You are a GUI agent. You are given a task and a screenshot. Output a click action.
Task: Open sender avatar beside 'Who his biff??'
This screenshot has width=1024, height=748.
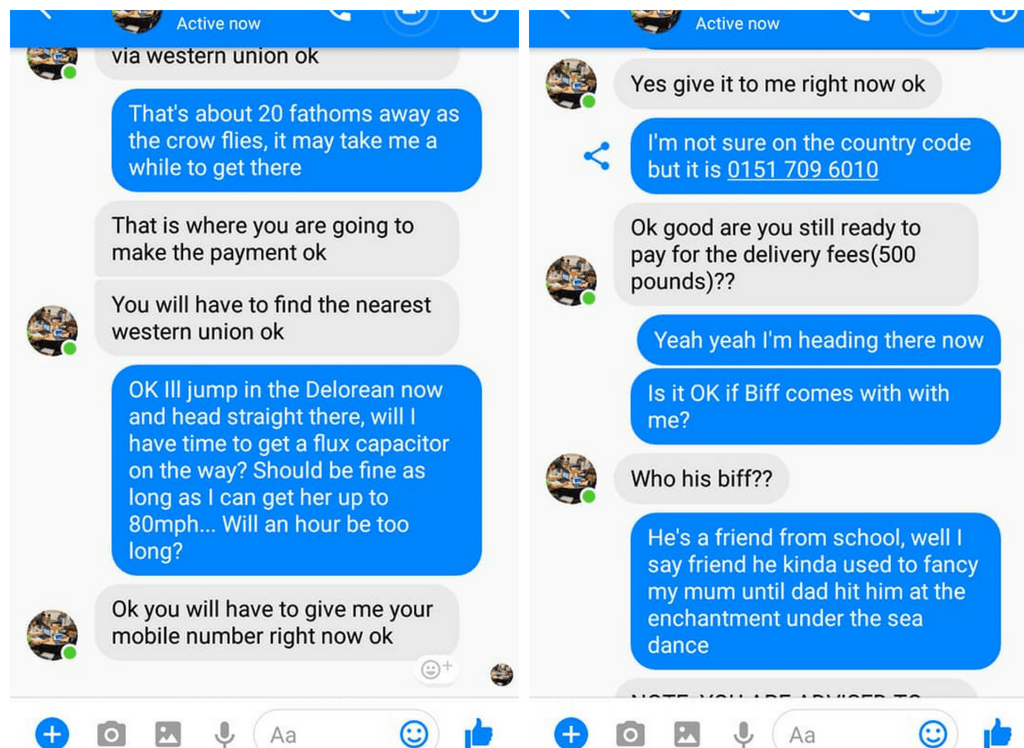point(571,478)
